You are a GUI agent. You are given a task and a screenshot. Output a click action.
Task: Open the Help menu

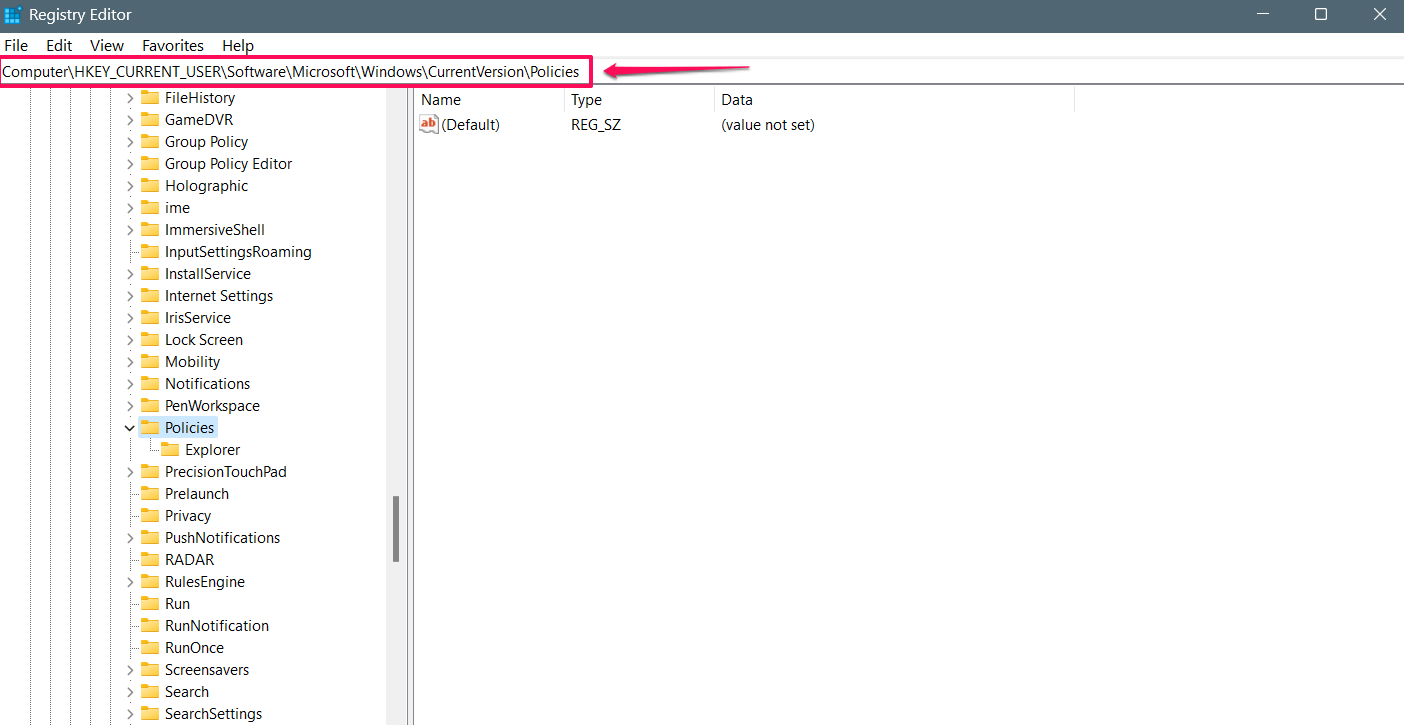click(238, 45)
